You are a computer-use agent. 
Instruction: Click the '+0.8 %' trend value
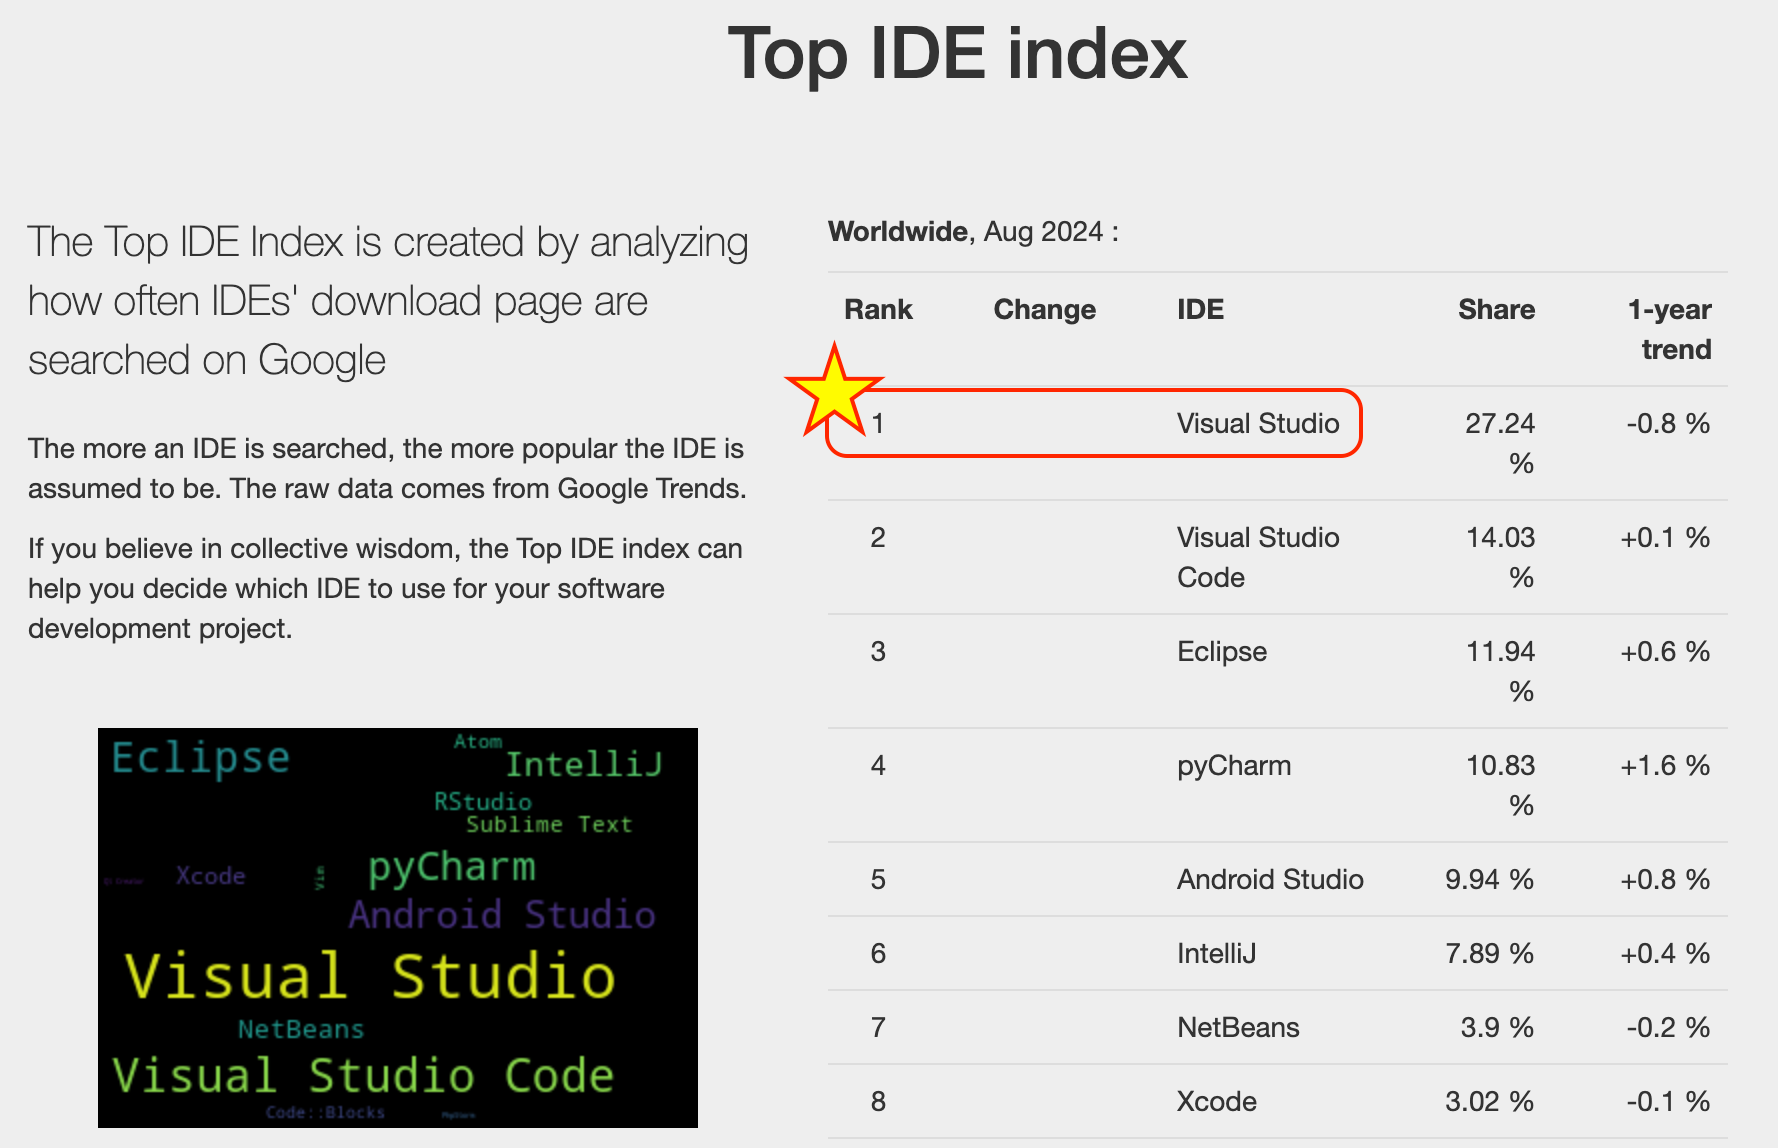click(1666, 879)
